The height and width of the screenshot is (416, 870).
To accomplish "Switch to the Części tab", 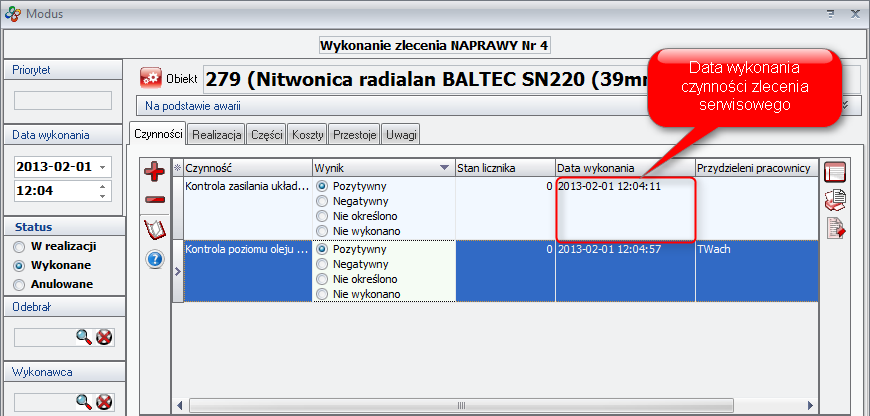I will pos(266,135).
